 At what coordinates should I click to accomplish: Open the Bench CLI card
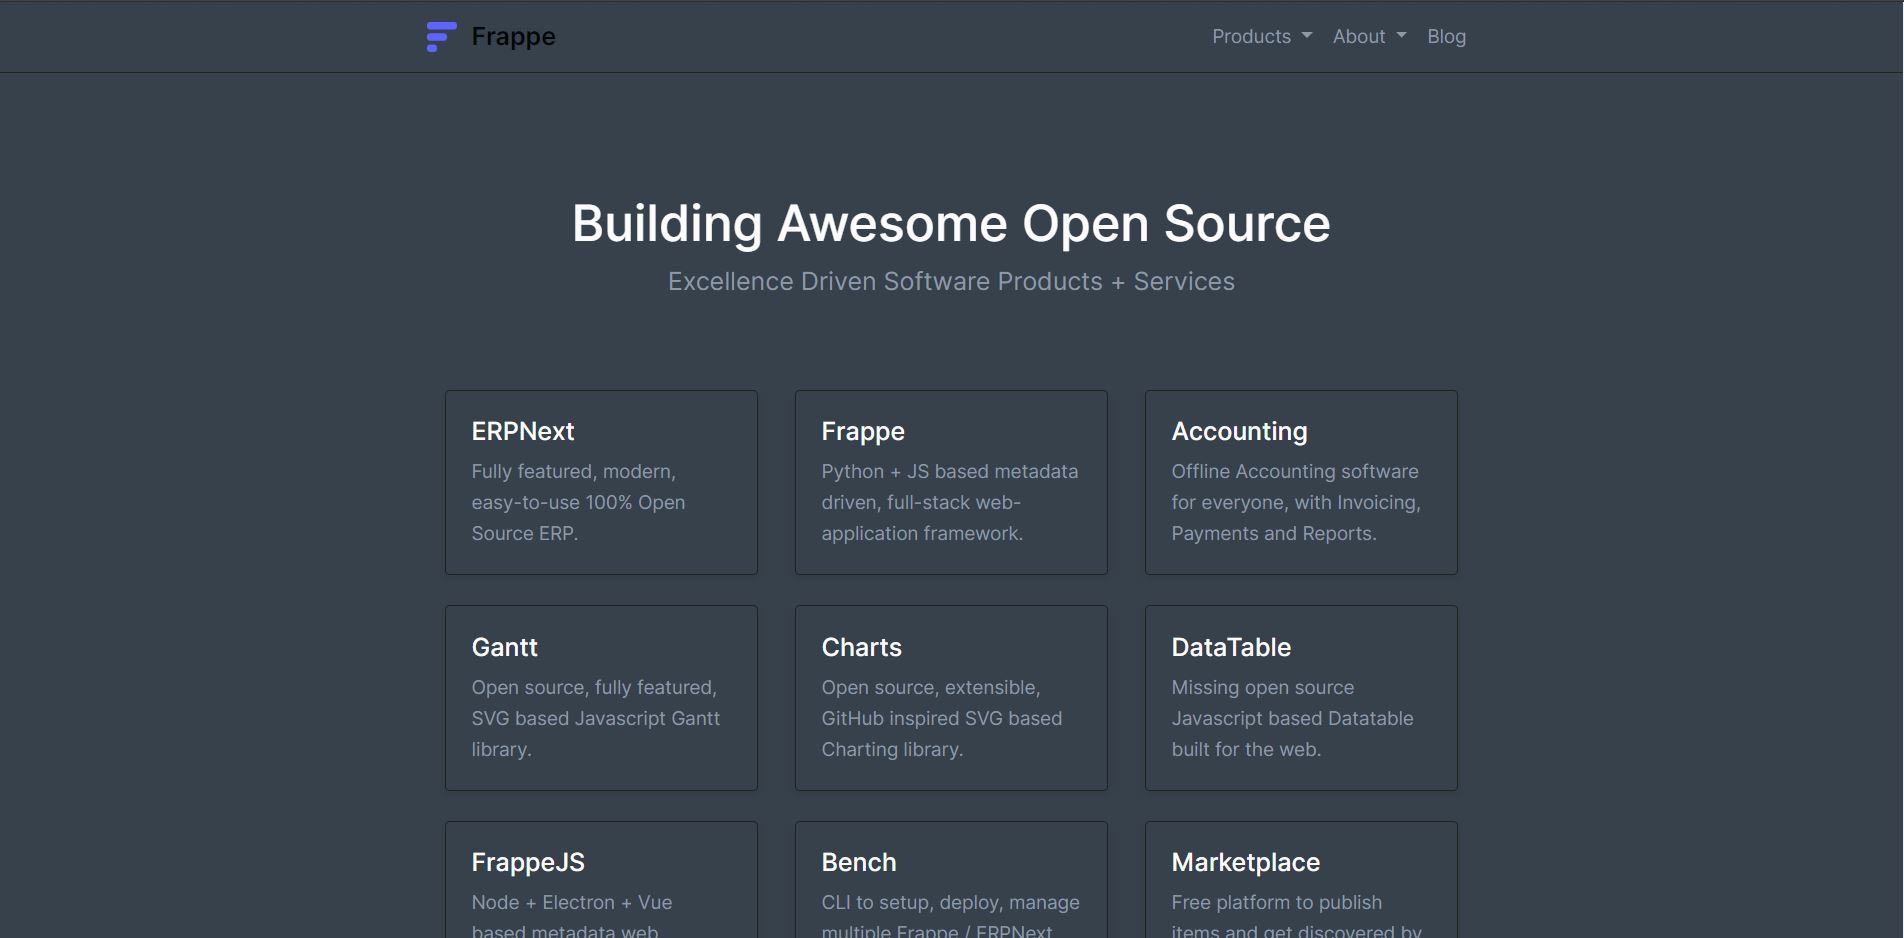pos(951,880)
